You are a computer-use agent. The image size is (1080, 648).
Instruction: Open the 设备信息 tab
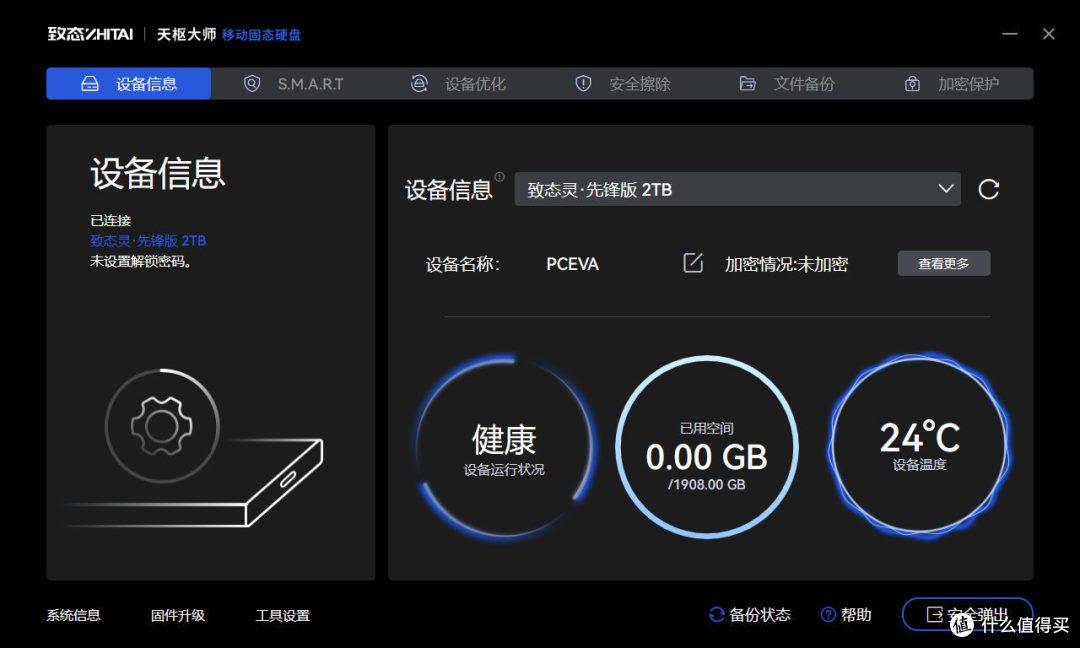coord(129,83)
